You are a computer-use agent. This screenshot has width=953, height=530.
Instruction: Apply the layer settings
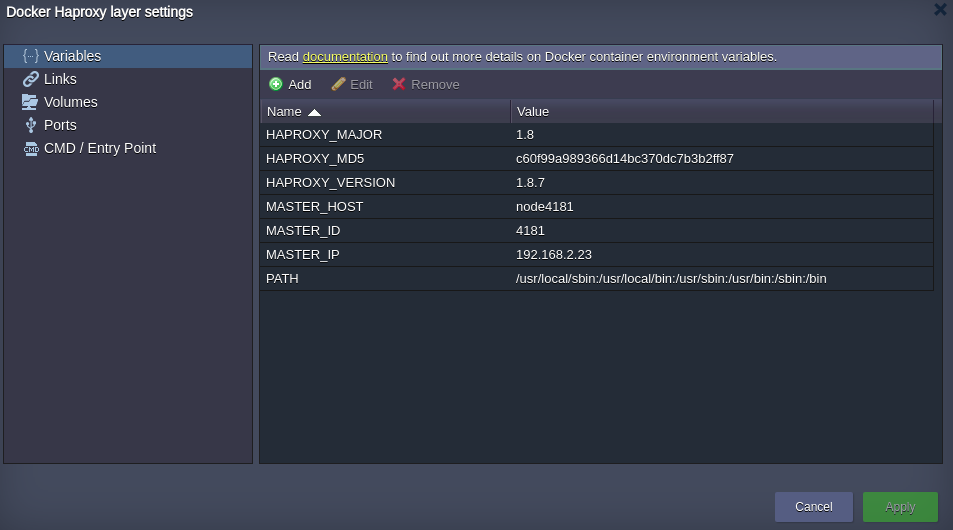click(x=900, y=507)
